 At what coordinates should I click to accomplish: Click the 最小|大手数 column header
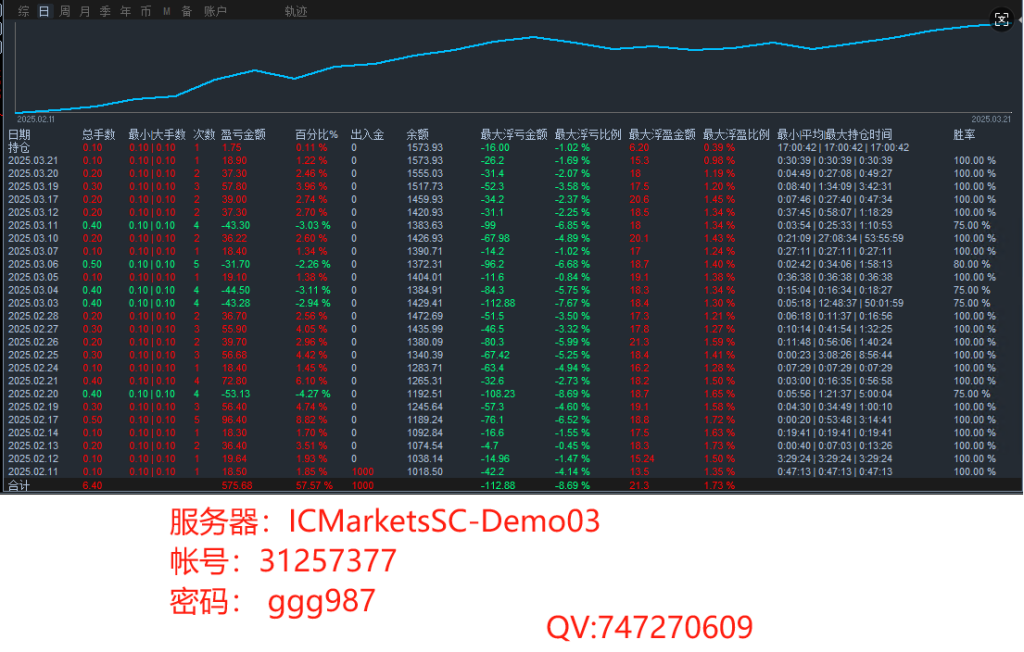point(157,135)
